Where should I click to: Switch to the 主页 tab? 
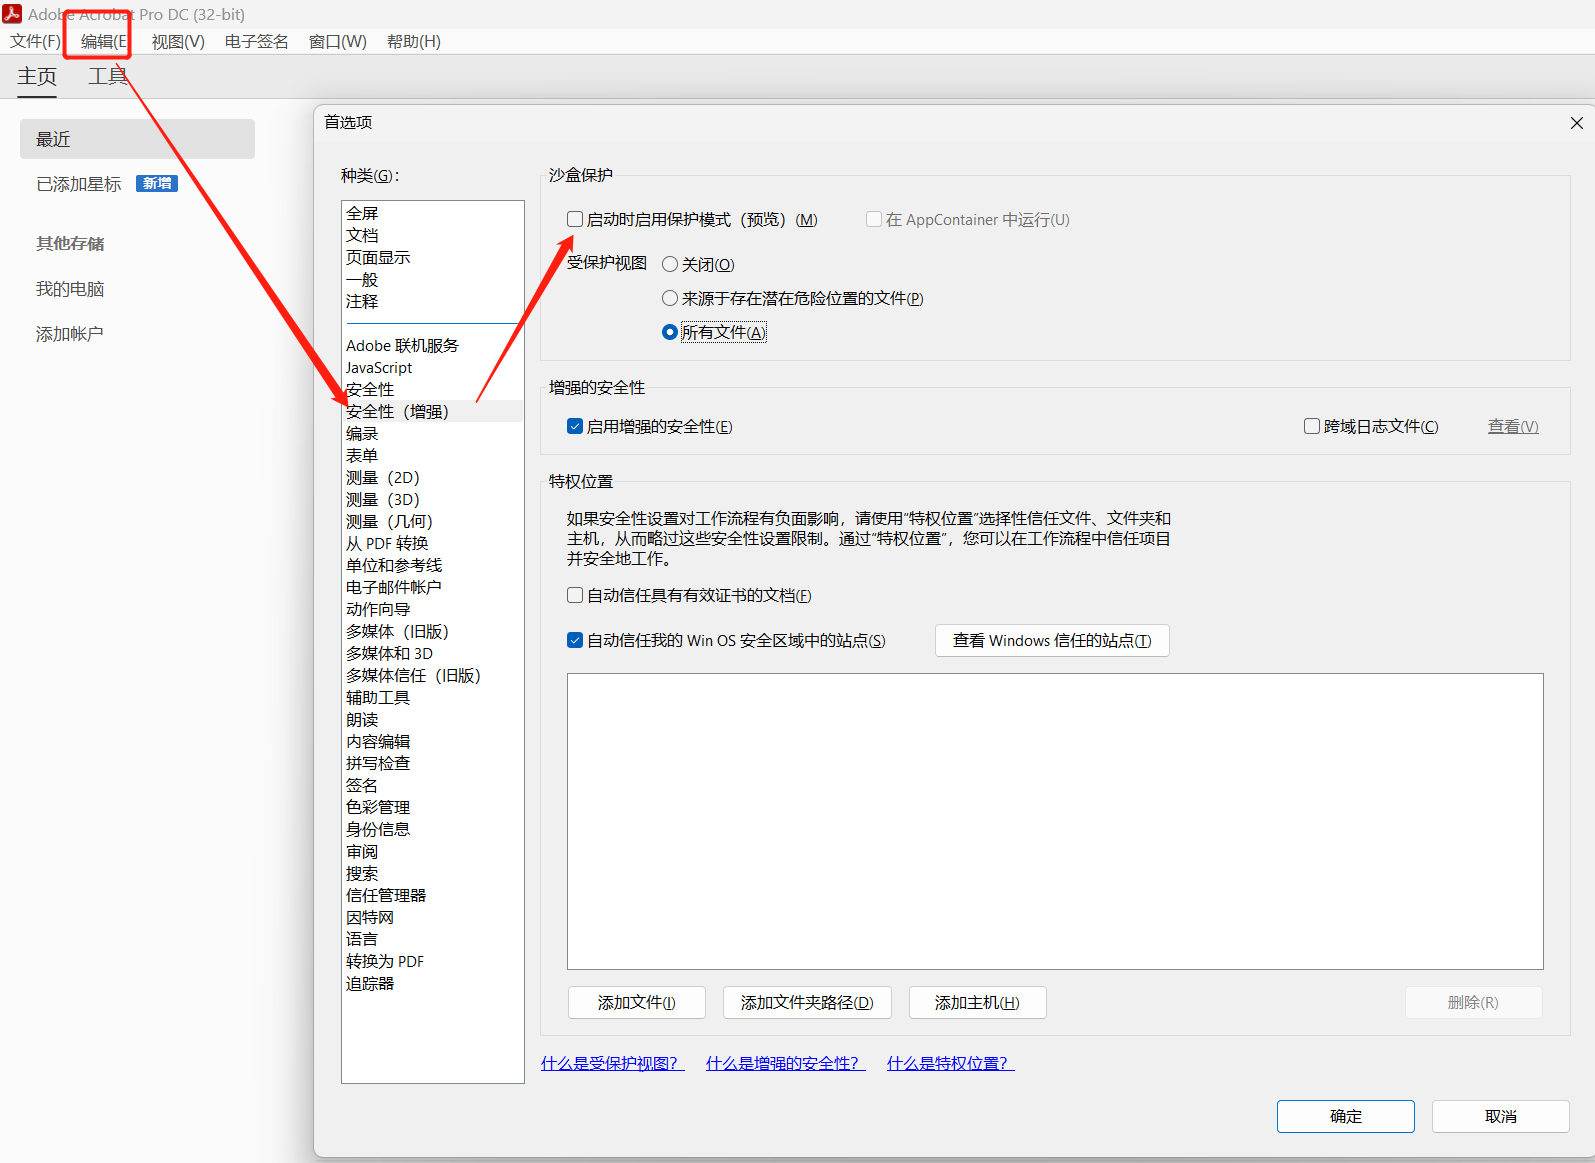pos(37,77)
